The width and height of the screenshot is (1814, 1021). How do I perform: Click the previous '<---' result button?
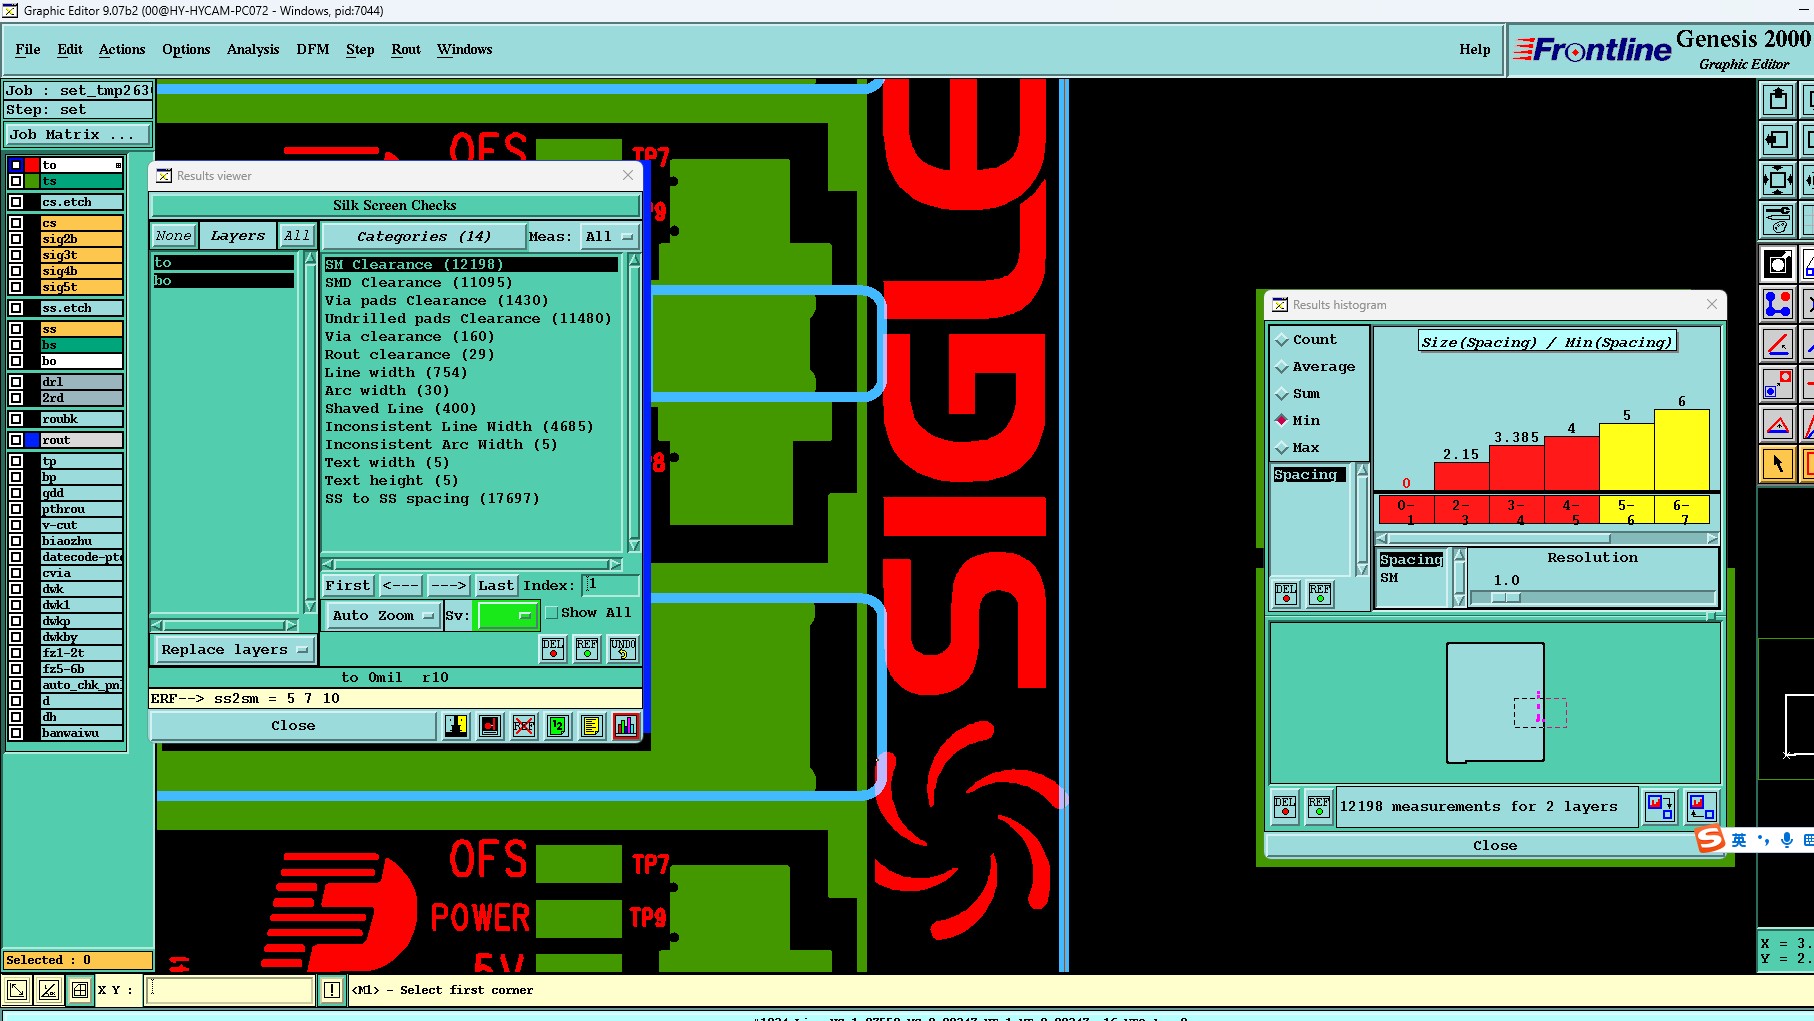coord(401,586)
